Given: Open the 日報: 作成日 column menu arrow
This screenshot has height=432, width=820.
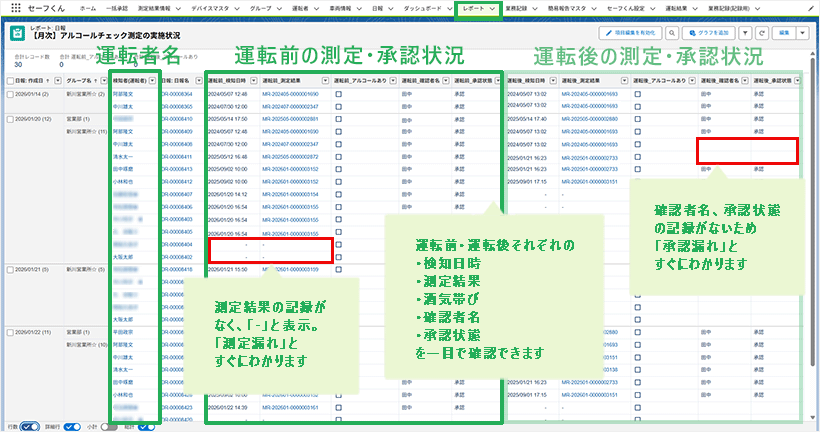Looking at the screenshot, I should click(58, 81).
